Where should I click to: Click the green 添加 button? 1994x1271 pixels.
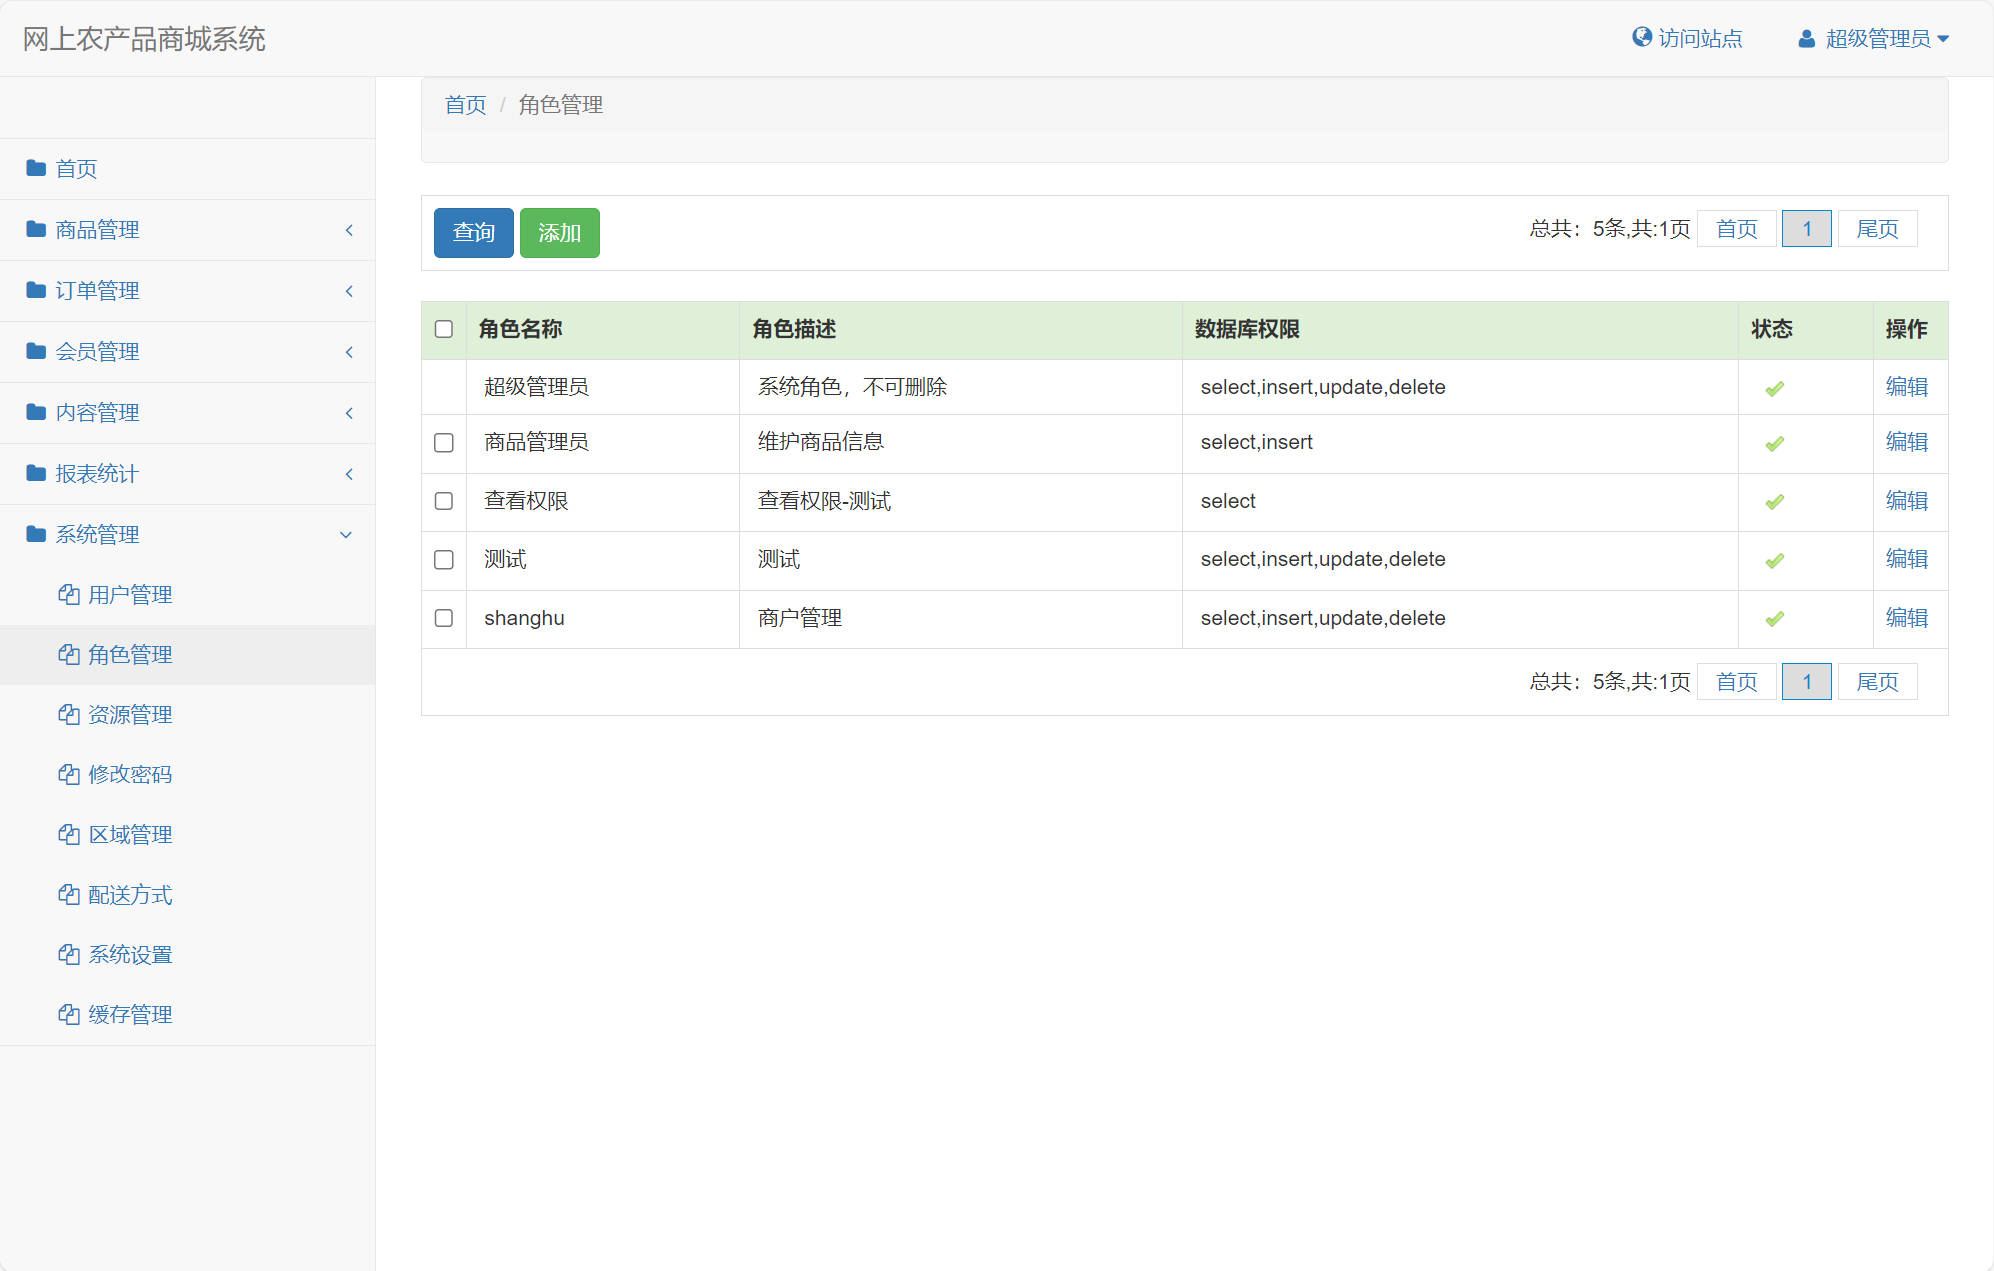point(559,232)
